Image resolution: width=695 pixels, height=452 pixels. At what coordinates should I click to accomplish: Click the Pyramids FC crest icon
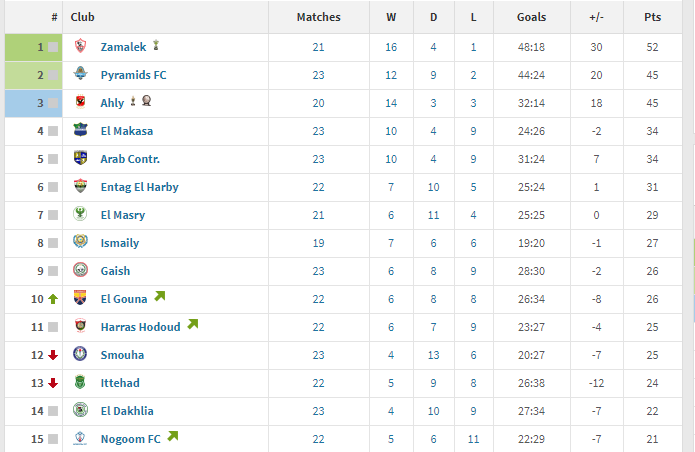point(80,74)
